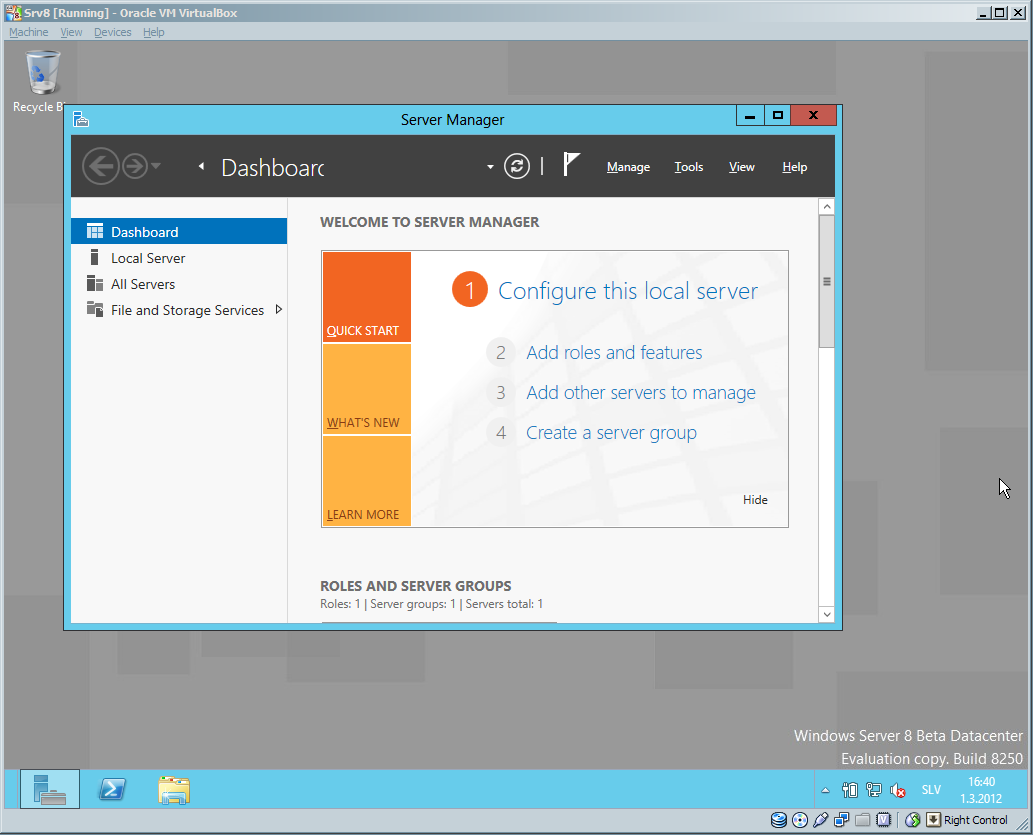This screenshot has height=835, width=1033.
Task: Click the muted volume tray icon
Action: (x=897, y=790)
